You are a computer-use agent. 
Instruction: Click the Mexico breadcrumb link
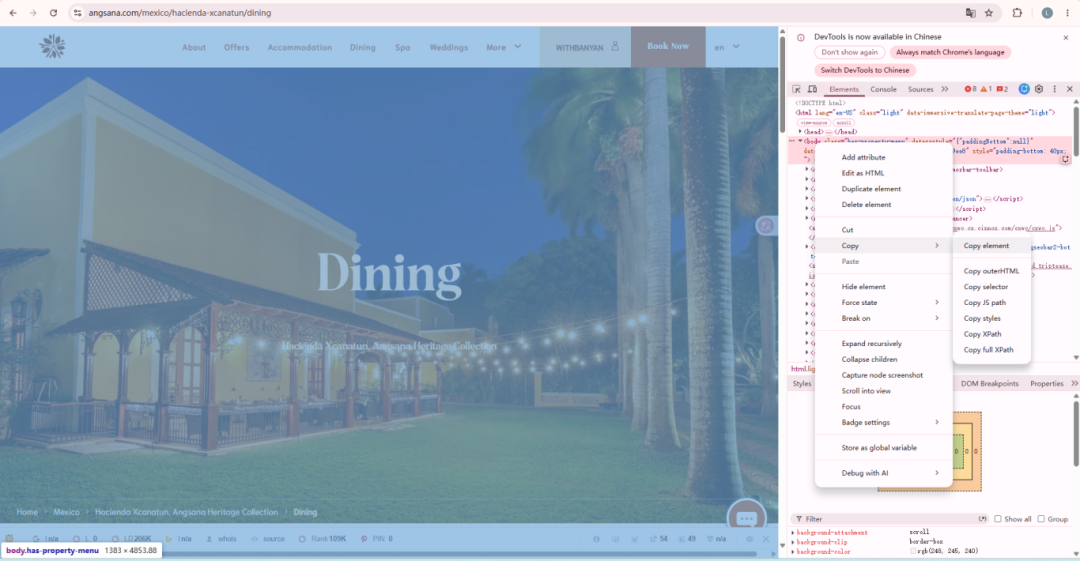coord(66,512)
